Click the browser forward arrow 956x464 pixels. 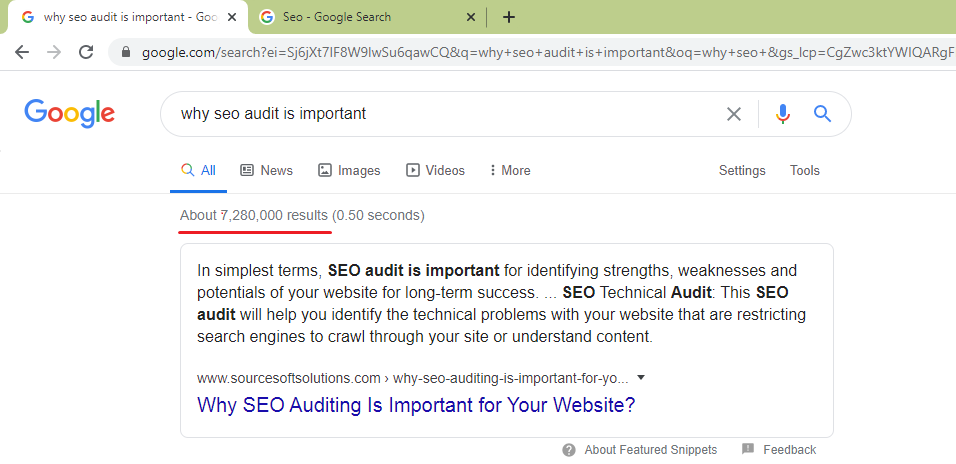click(x=54, y=52)
